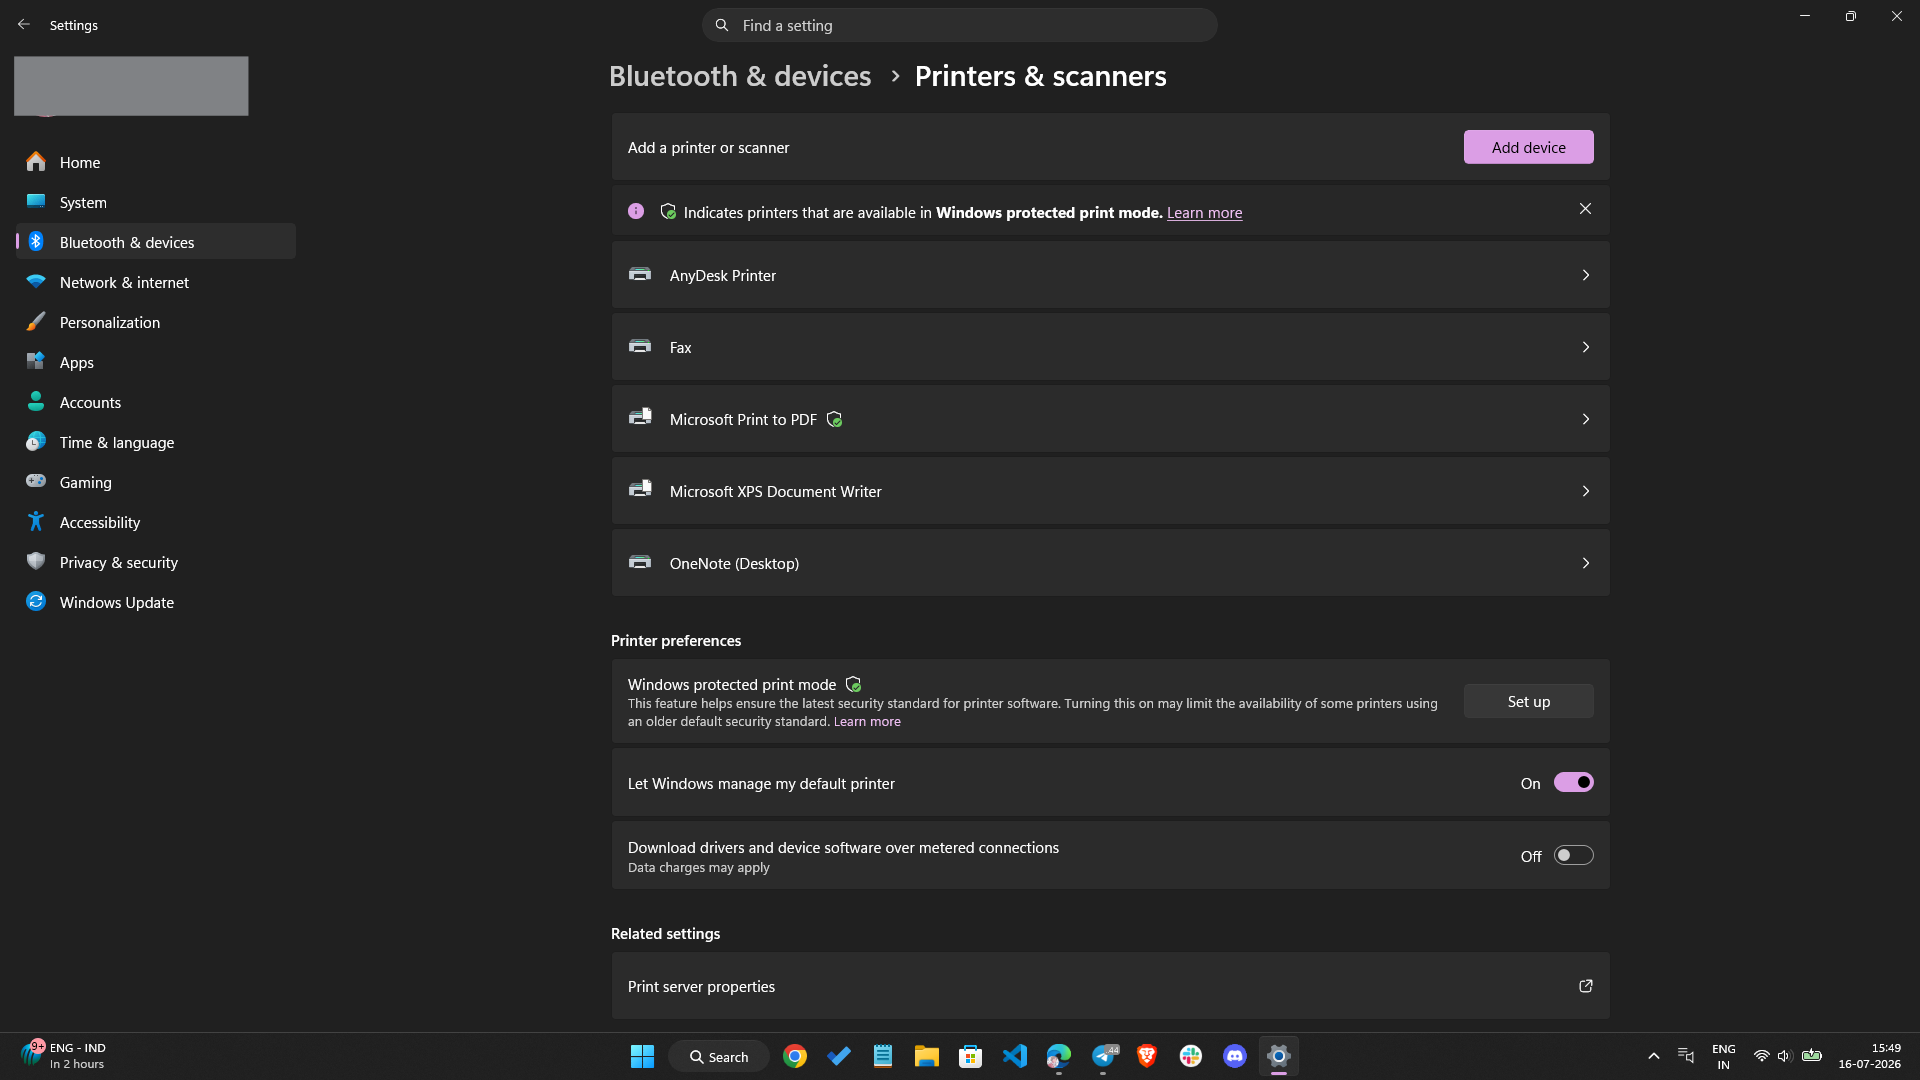Click the AnyDesk Printer icon
Screen dimensions: 1920x1080
pos(640,274)
